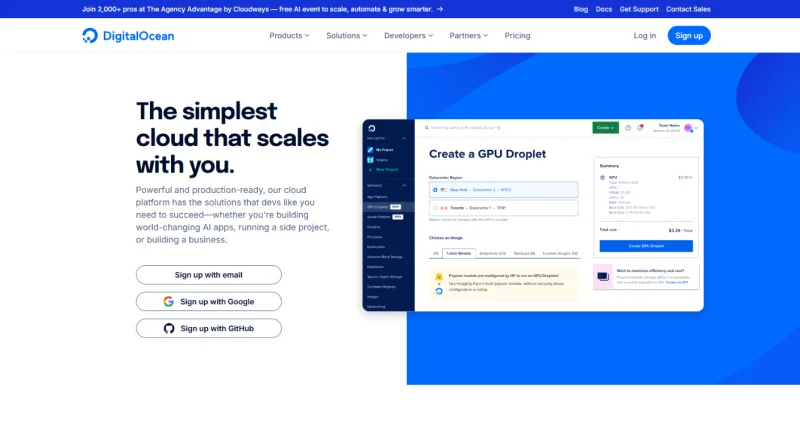The height and width of the screenshot is (436, 800).
Task: Open the Docs link
Action: click(x=604, y=9)
